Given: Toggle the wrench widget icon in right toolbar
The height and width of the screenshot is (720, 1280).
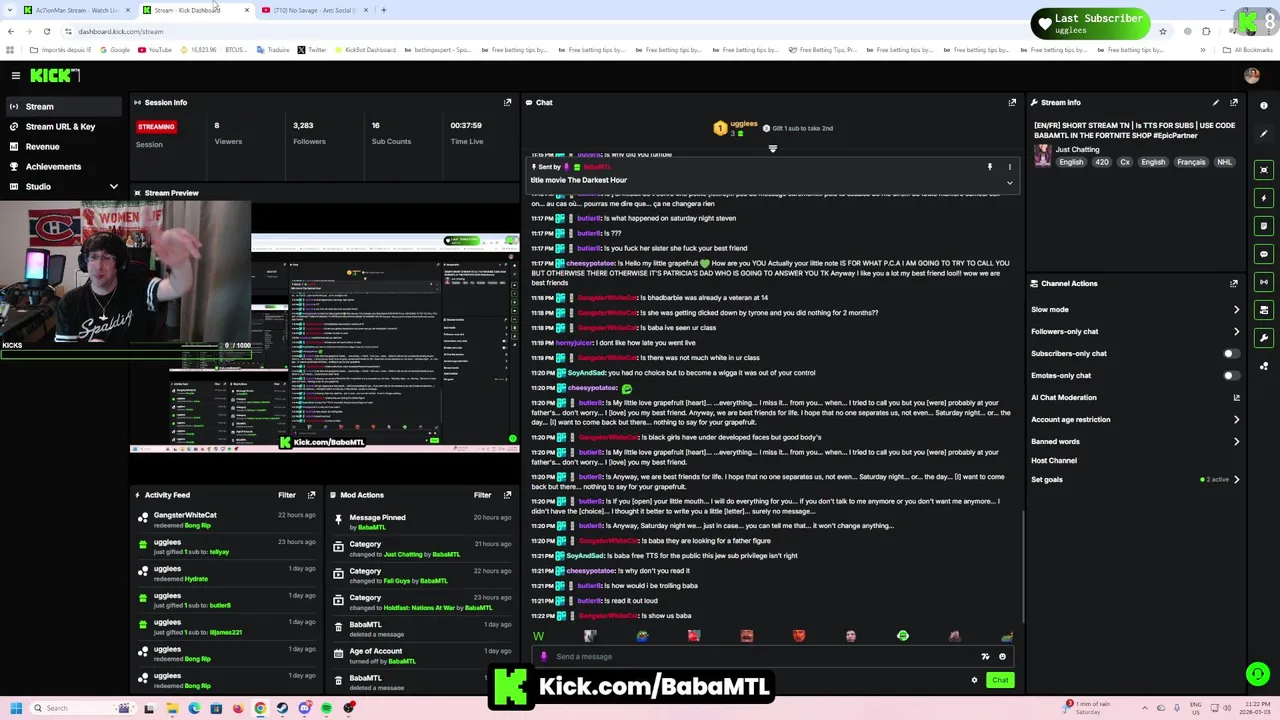Looking at the screenshot, I should 1264,338.
